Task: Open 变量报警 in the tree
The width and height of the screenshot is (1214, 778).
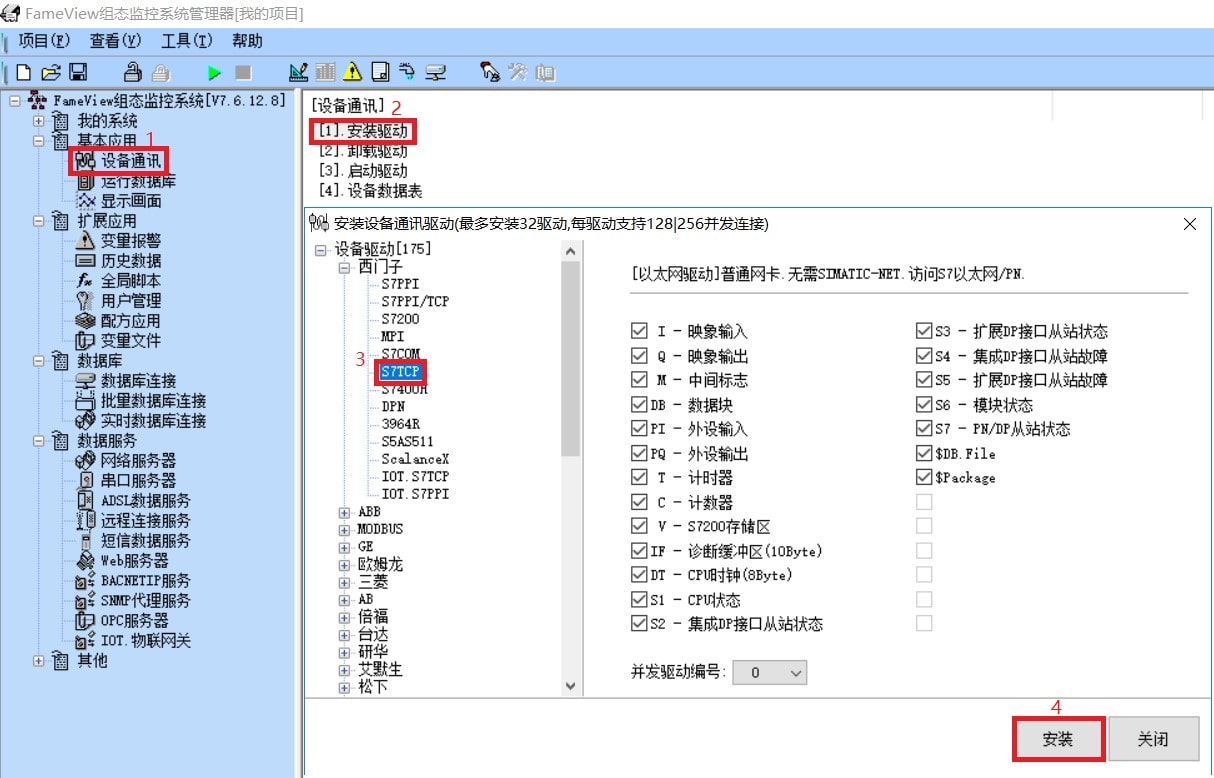Action: click(130, 241)
